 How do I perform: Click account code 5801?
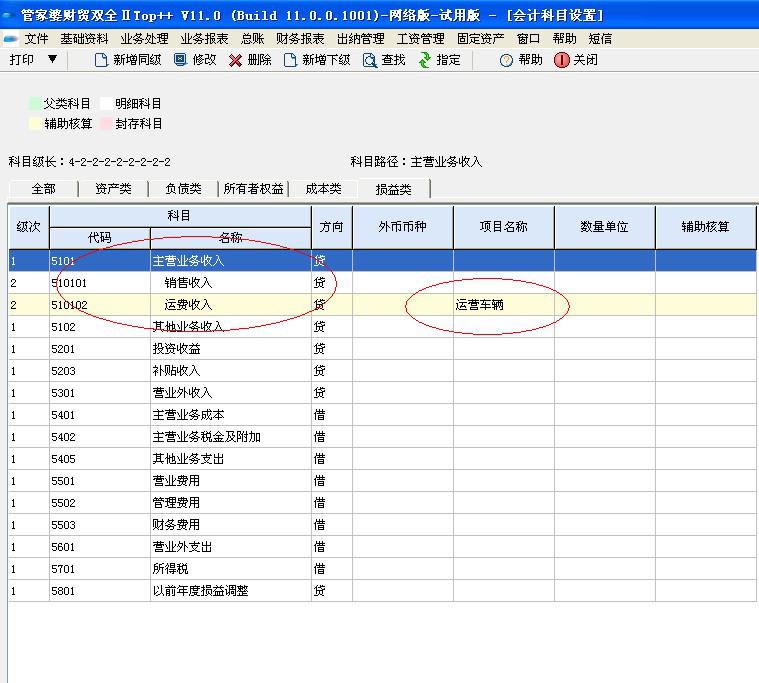pos(63,591)
